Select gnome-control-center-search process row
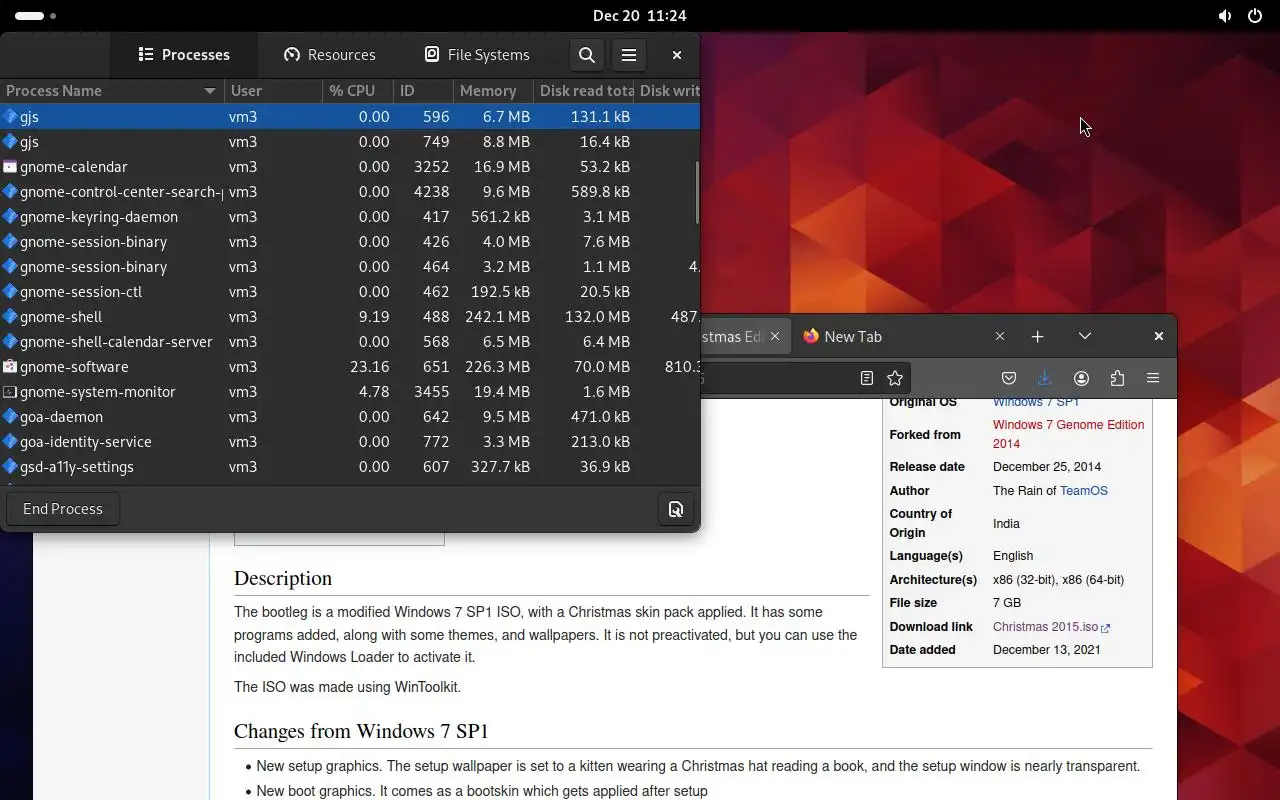 350,192
